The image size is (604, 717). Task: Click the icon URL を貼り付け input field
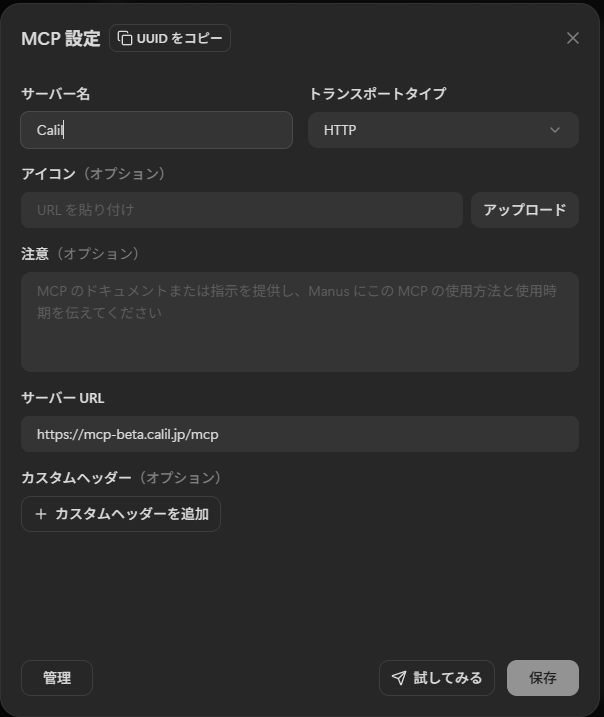241,210
